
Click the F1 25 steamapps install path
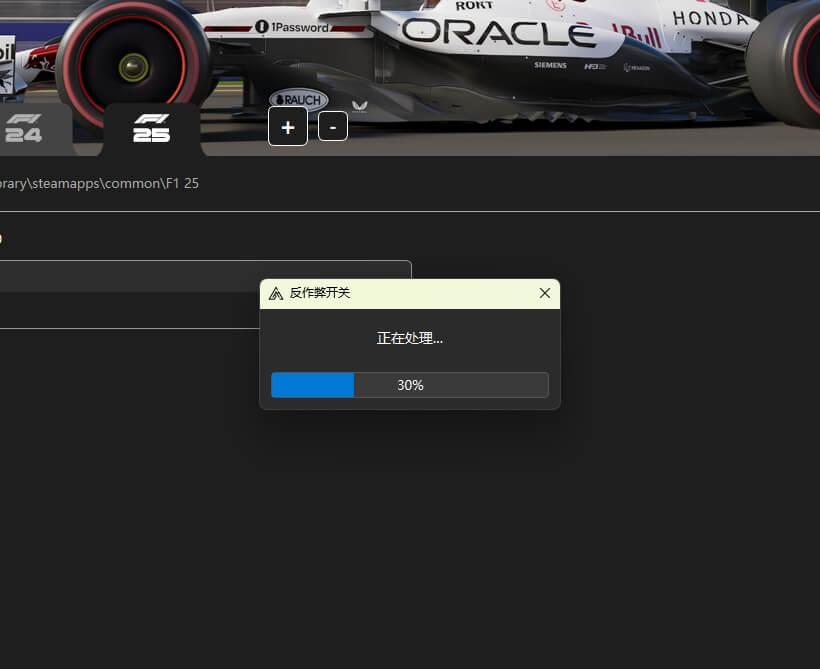[99, 184]
